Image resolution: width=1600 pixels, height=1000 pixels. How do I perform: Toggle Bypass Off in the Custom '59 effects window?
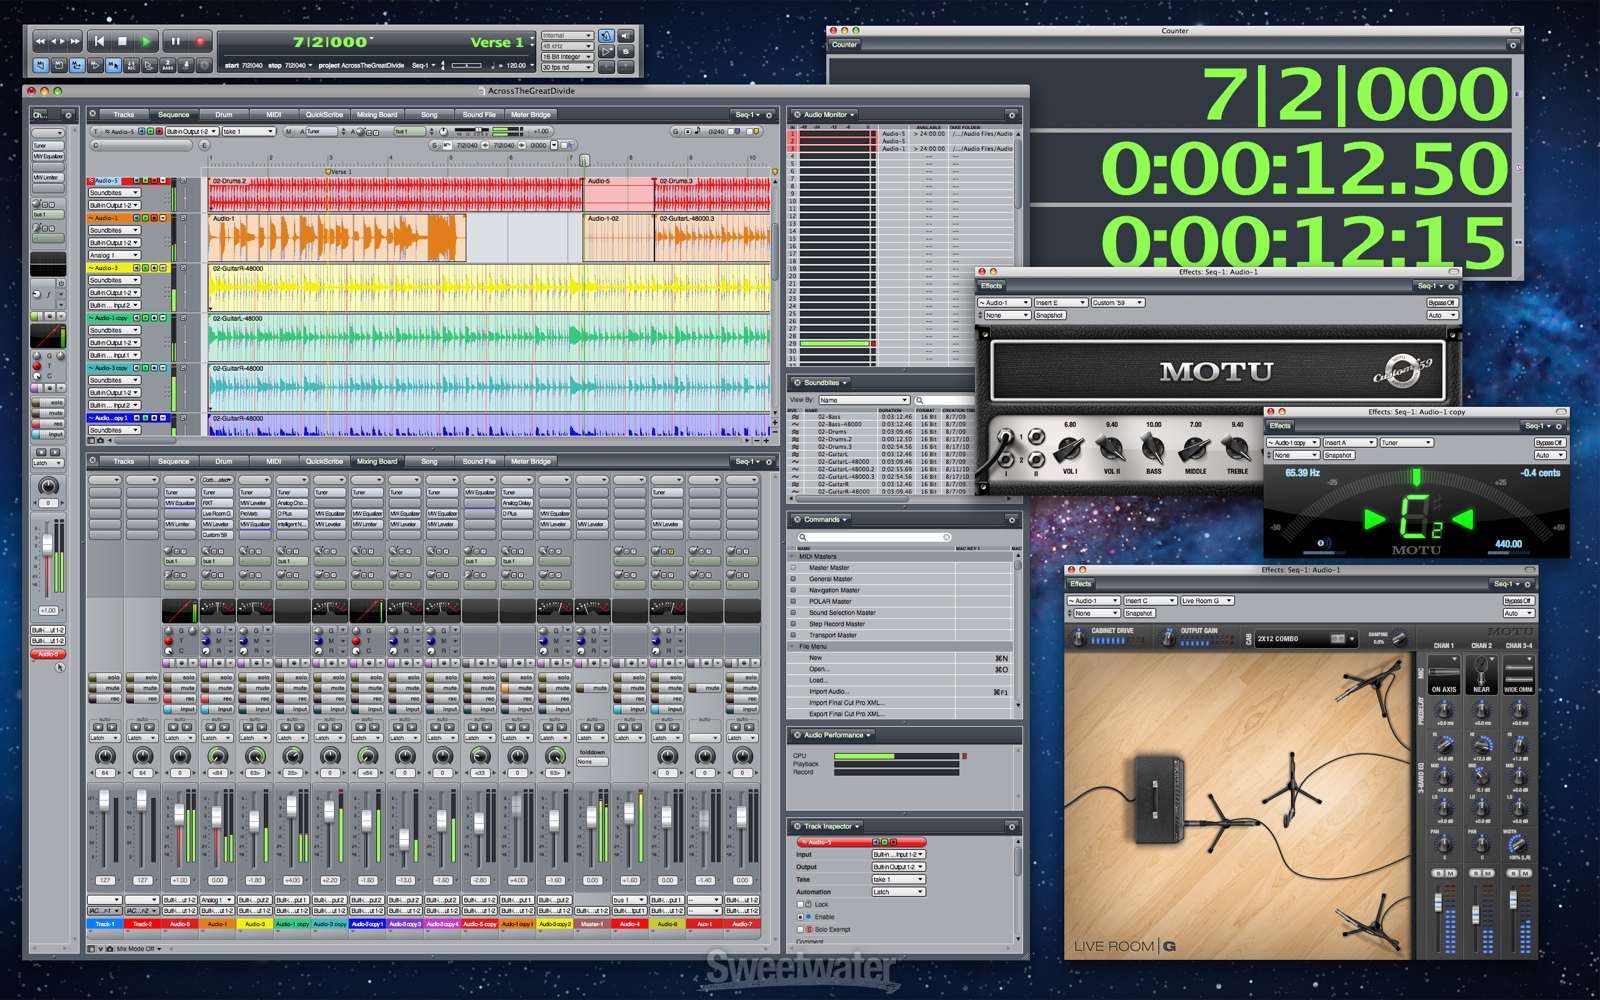tap(1442, 303)
